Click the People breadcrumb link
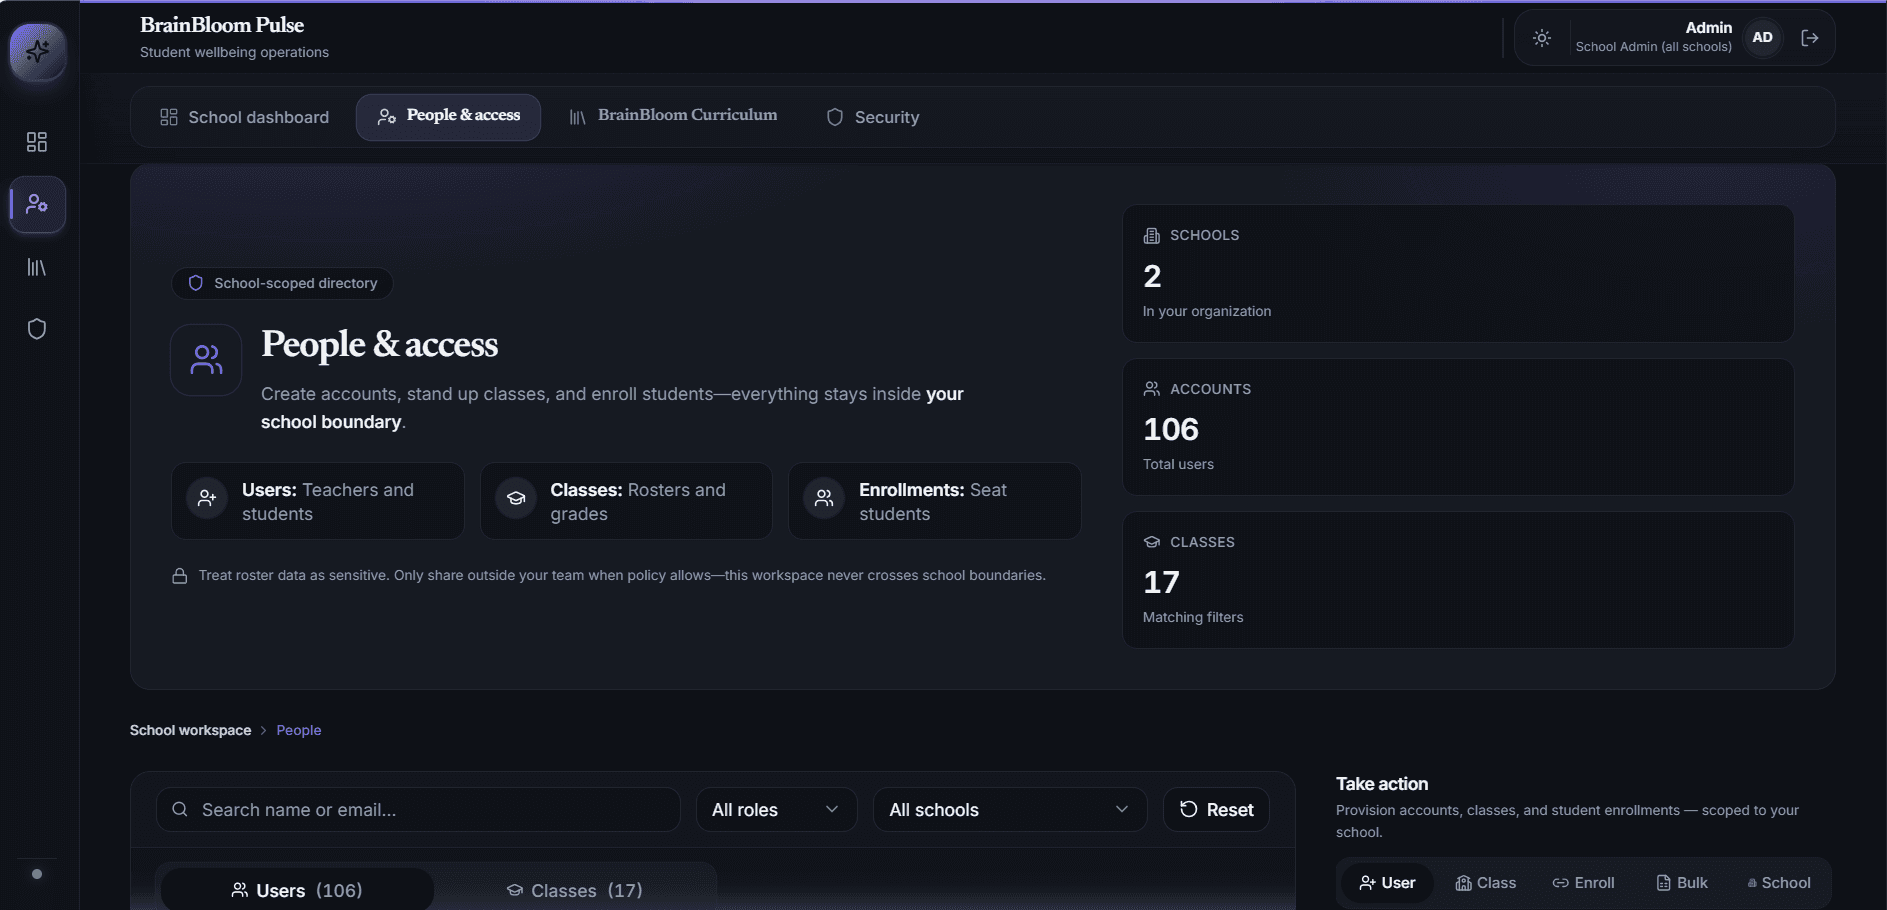 click(x=299, y=730)
